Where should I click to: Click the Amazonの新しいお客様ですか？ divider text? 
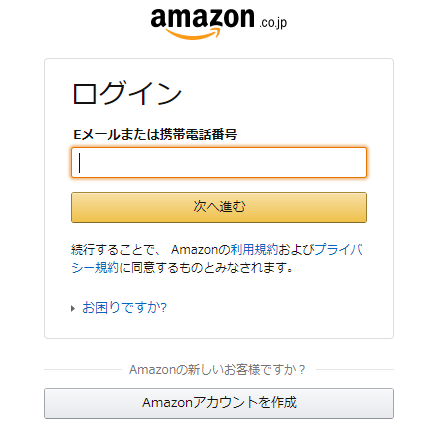pyautogui.click(x=217, y=370)
